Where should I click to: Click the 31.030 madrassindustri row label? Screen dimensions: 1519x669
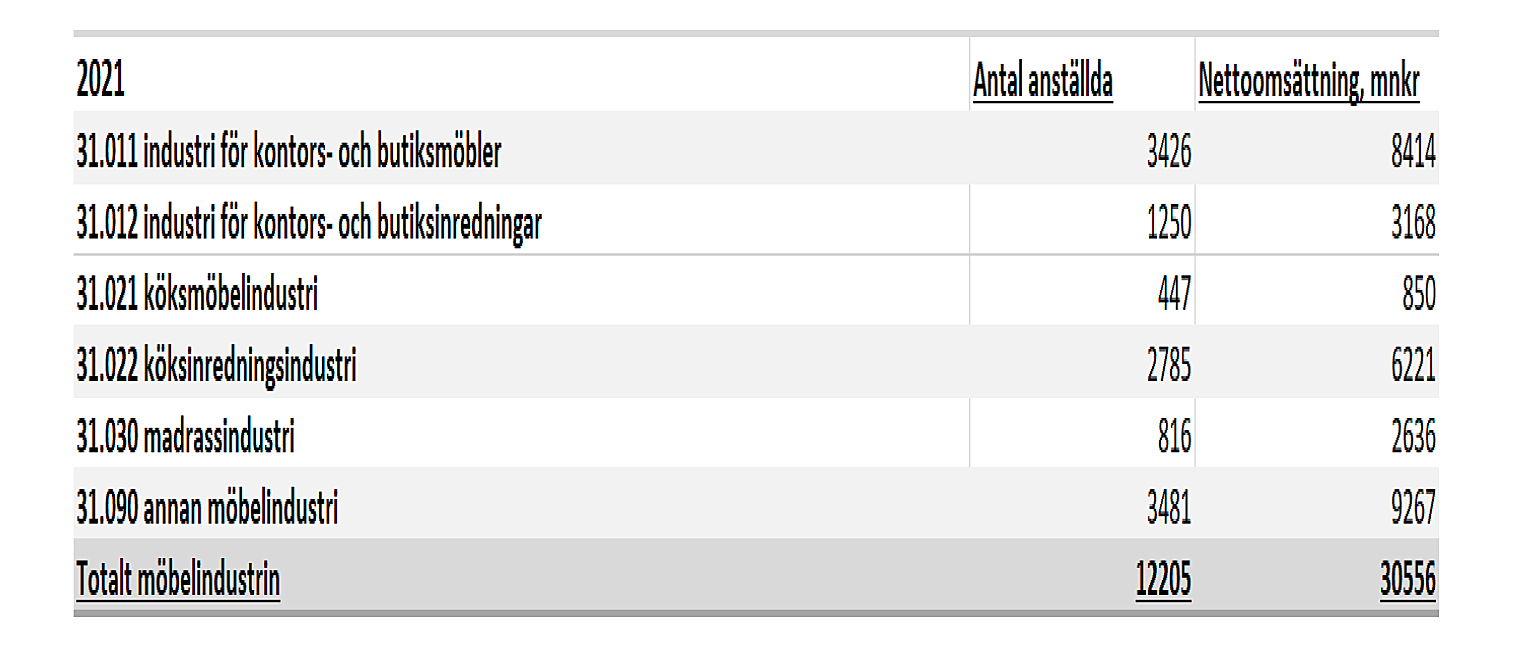tap(185, 438)
